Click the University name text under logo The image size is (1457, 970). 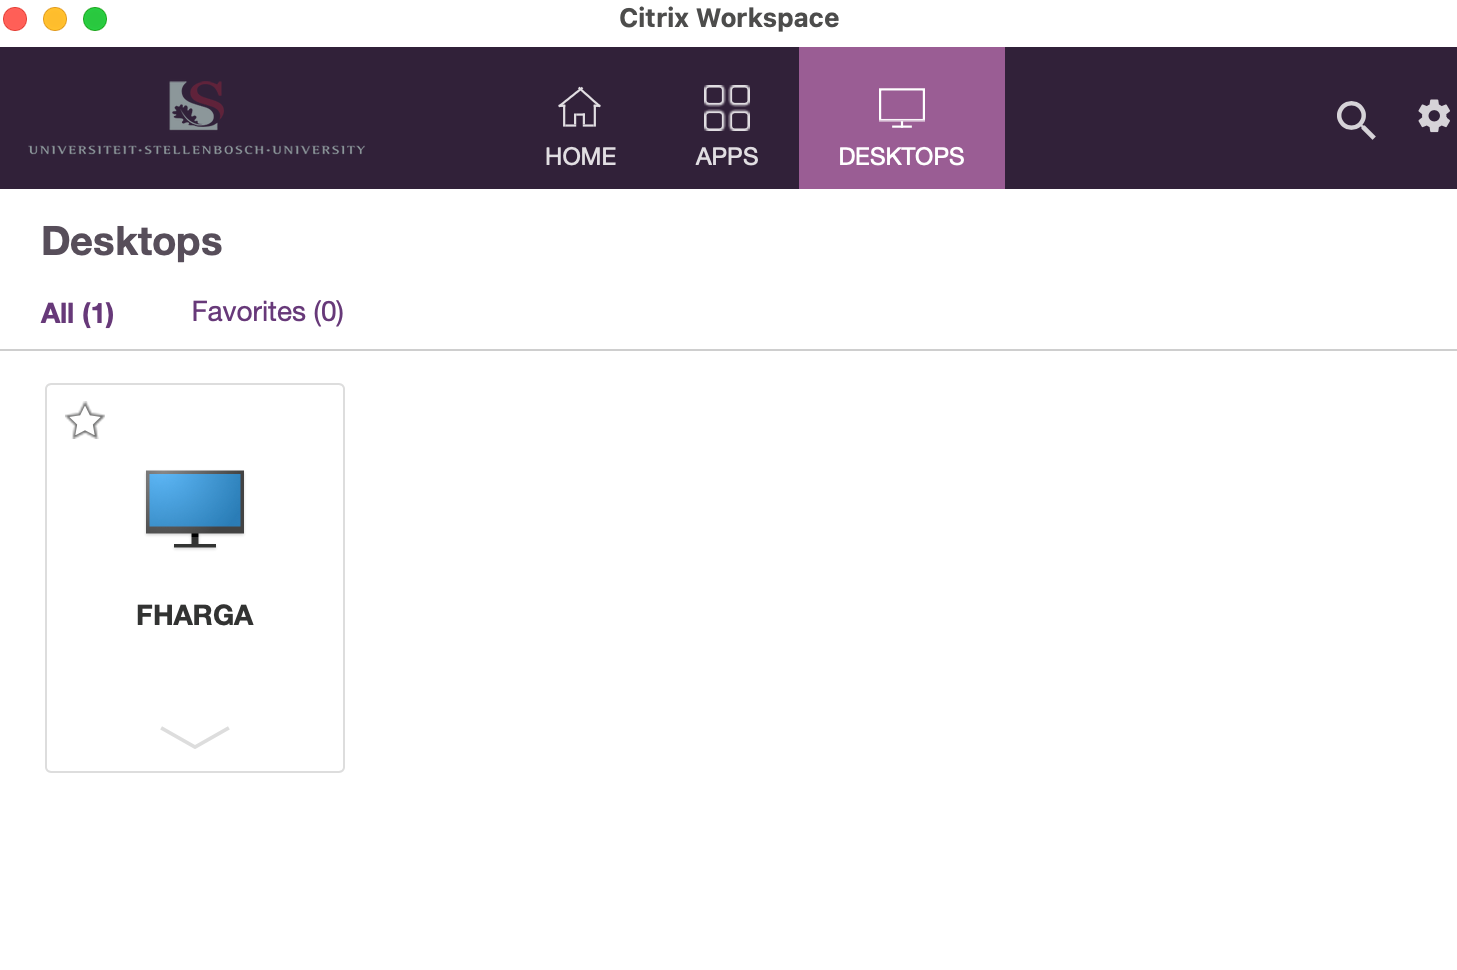pyautogui.click(x=197, y=150)
